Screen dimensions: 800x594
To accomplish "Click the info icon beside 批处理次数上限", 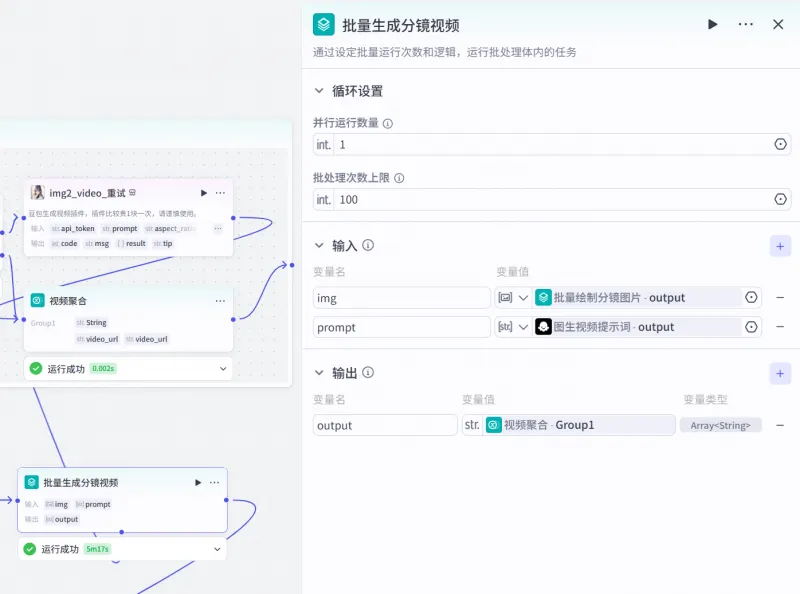I will point(397,177).
